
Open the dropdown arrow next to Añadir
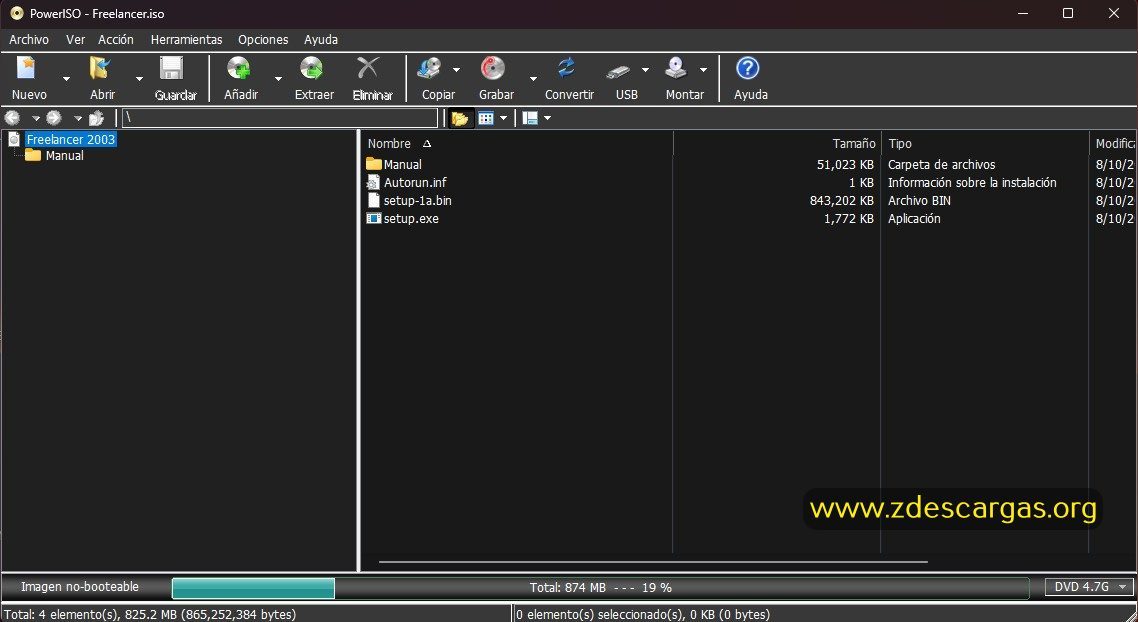pos(278,78)
